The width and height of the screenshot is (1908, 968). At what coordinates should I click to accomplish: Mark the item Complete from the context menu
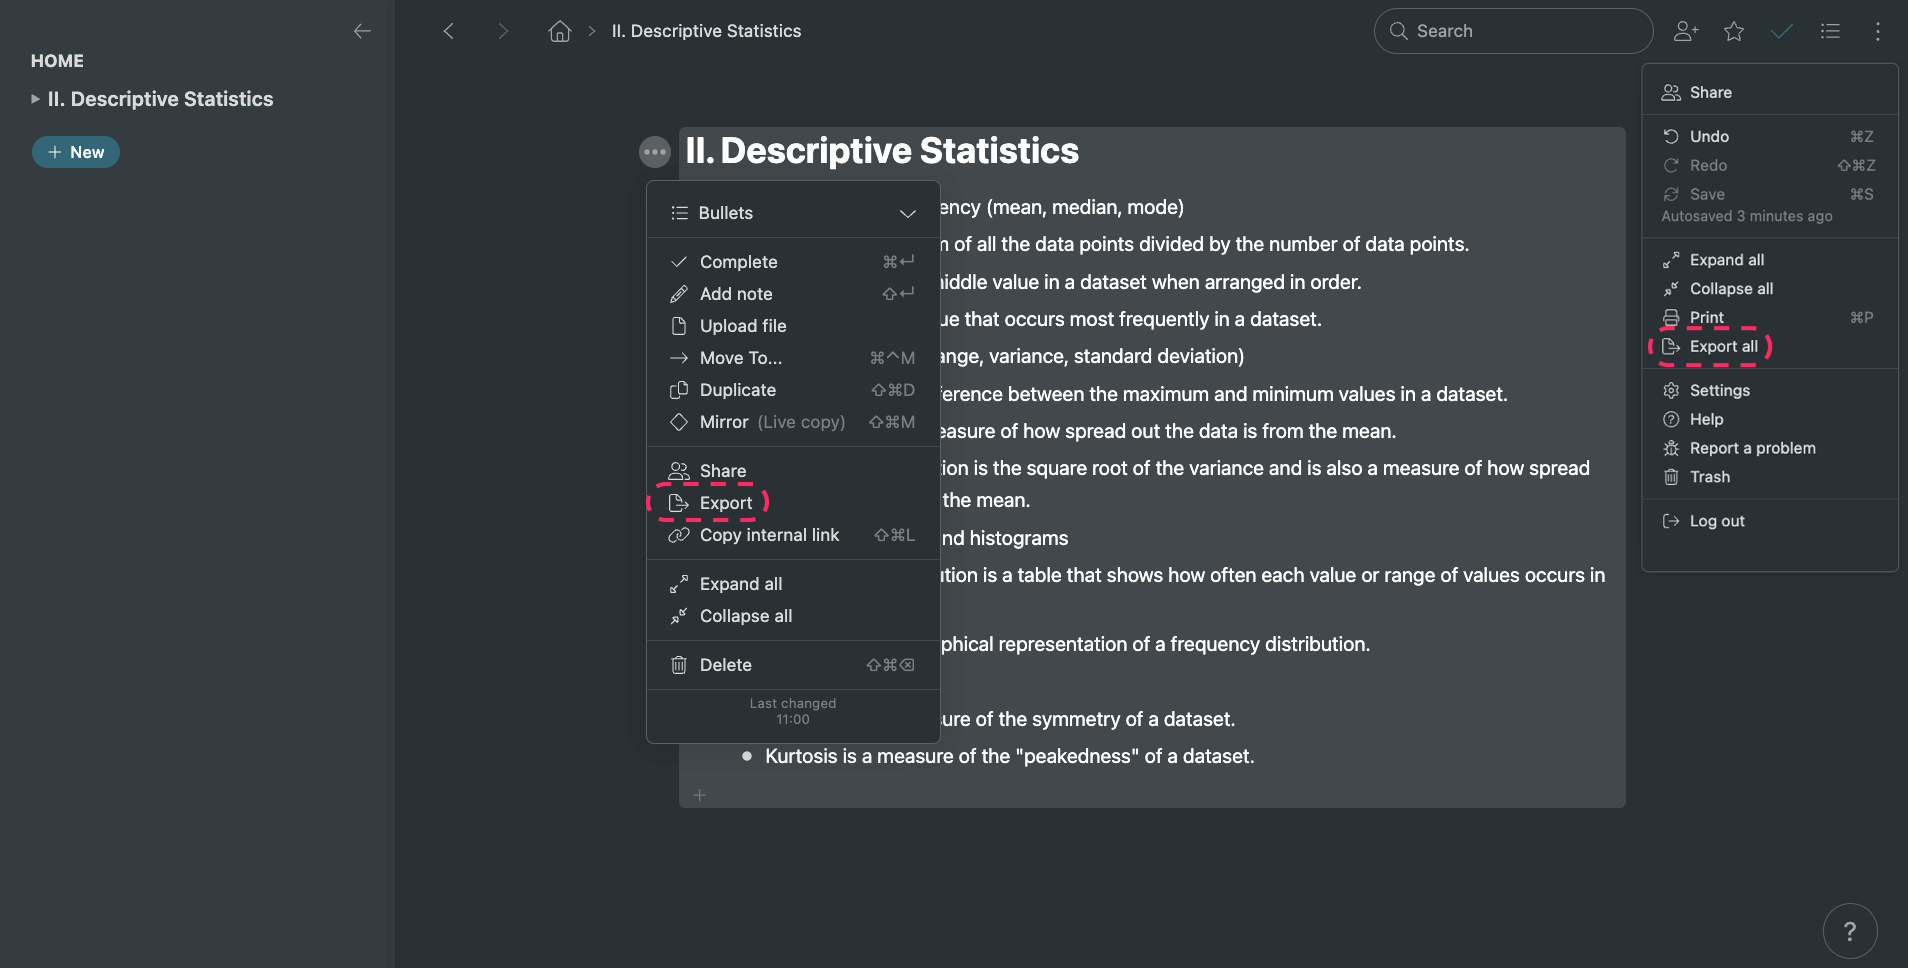(x=738, y=261)
